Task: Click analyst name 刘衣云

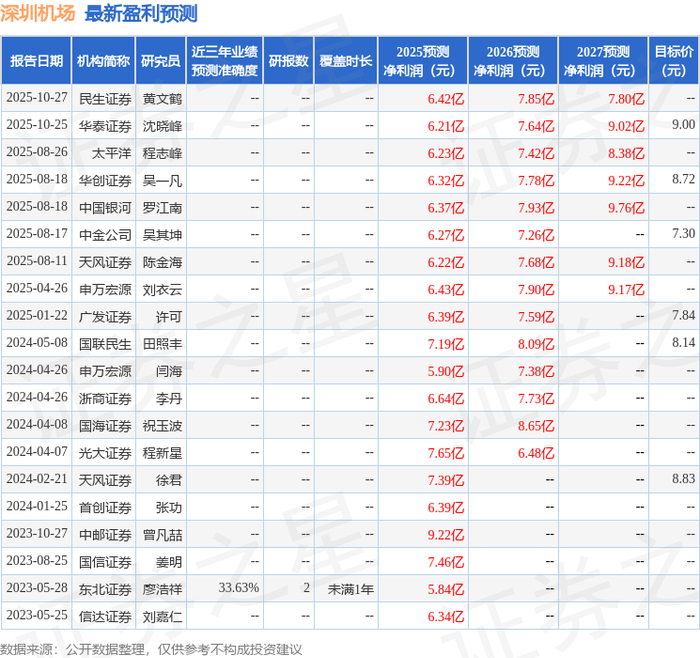Action: click(162, 289)
